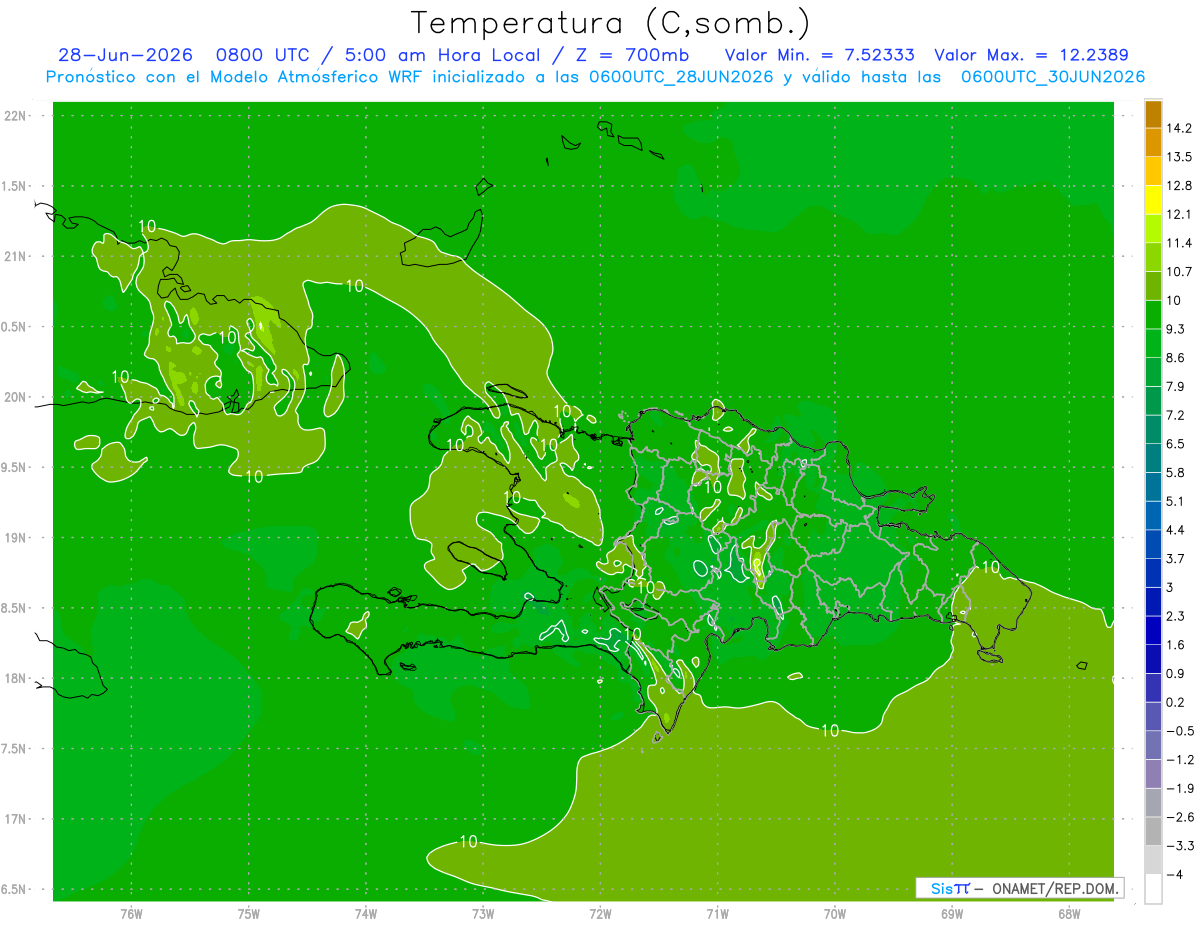This screenshot has width=1200, height=927.
Task: Select the "Valor Min. = 7.52333" text
Action: [819, 55]
